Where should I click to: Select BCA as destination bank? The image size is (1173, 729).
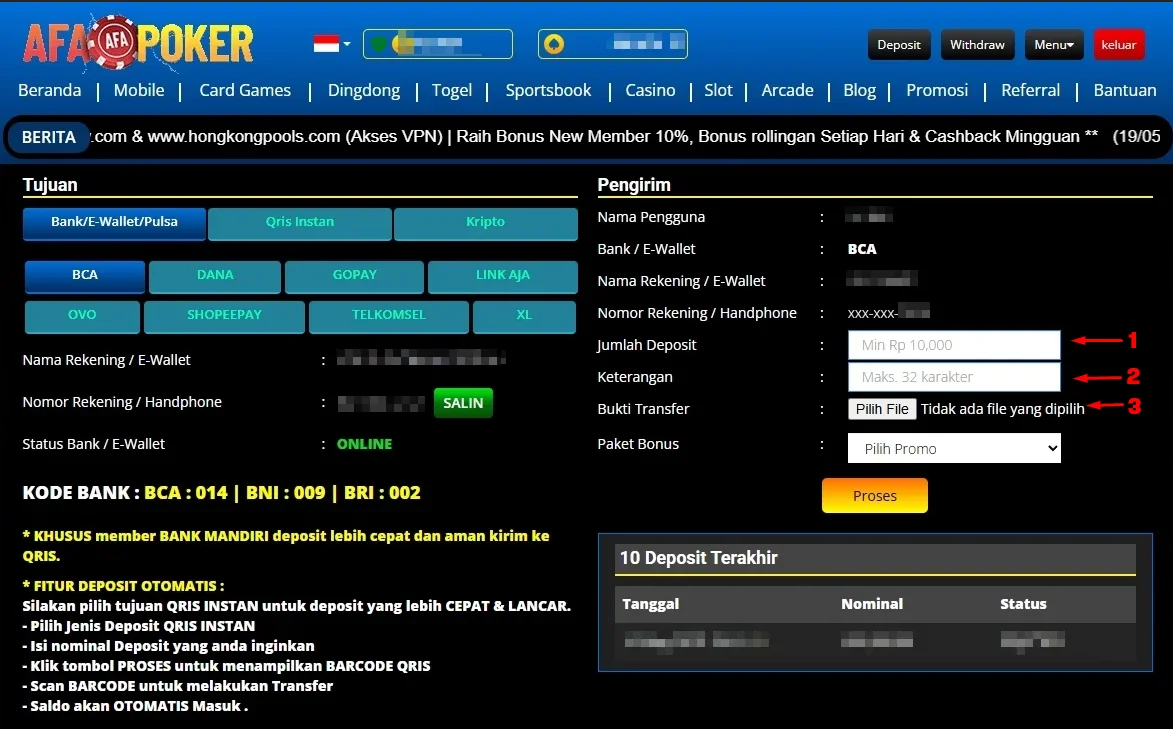coord(85,276)
